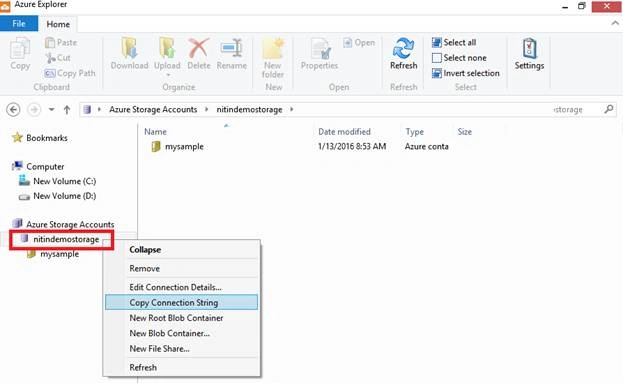Click the Open ribbon button

click(x=359, y=43)
